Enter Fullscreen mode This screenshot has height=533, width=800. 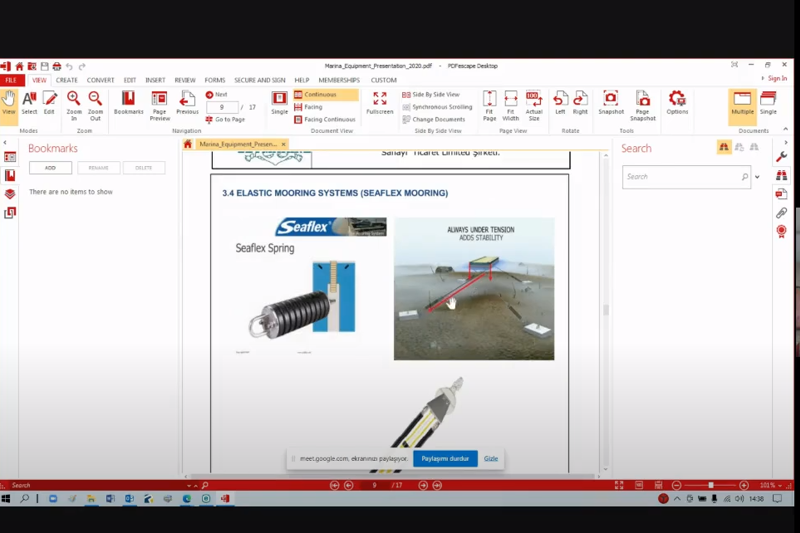click(x=380, y=103)
